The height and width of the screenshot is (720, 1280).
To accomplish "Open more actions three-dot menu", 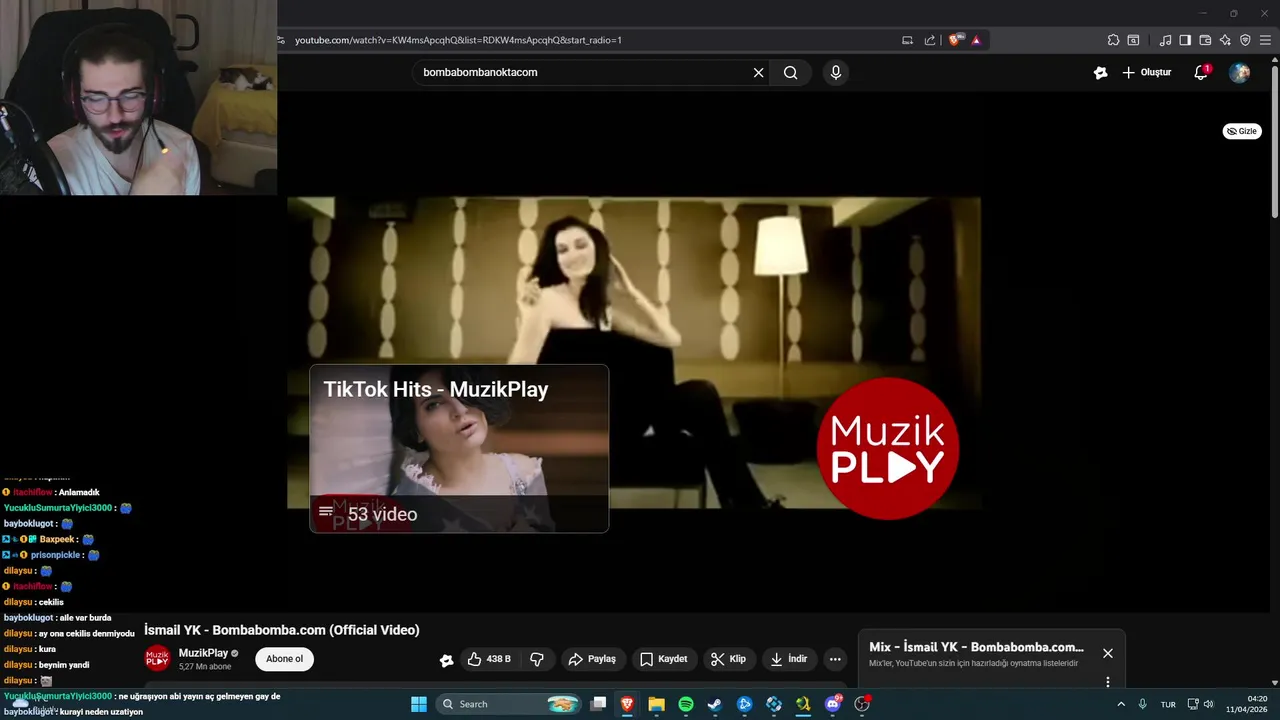I will 835,659.
